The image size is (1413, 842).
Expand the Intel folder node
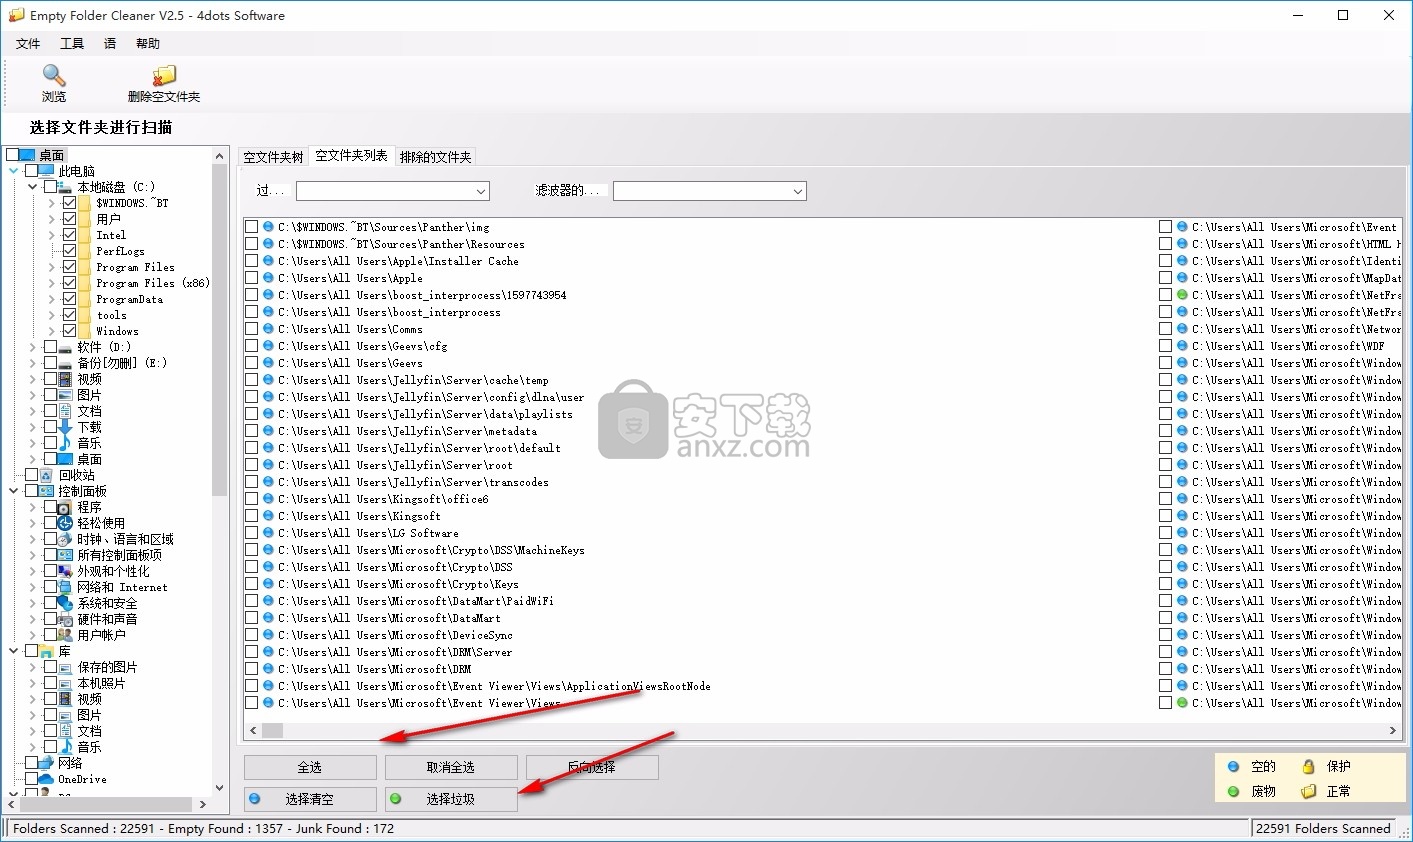(x=52, y=235)
